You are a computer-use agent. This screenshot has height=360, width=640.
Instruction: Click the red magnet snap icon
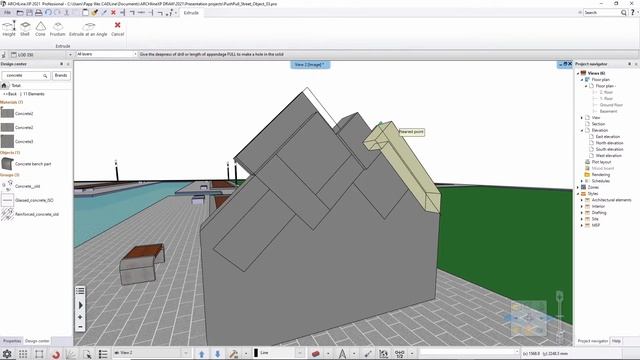coord(56,354)
